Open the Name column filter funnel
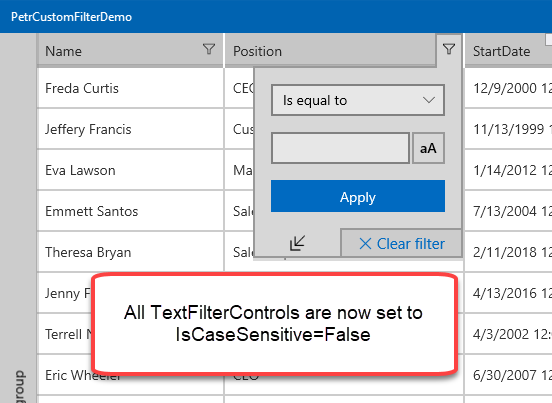This screenshot has height=403, width=552. pyautogui.click(x=209, y=49)
